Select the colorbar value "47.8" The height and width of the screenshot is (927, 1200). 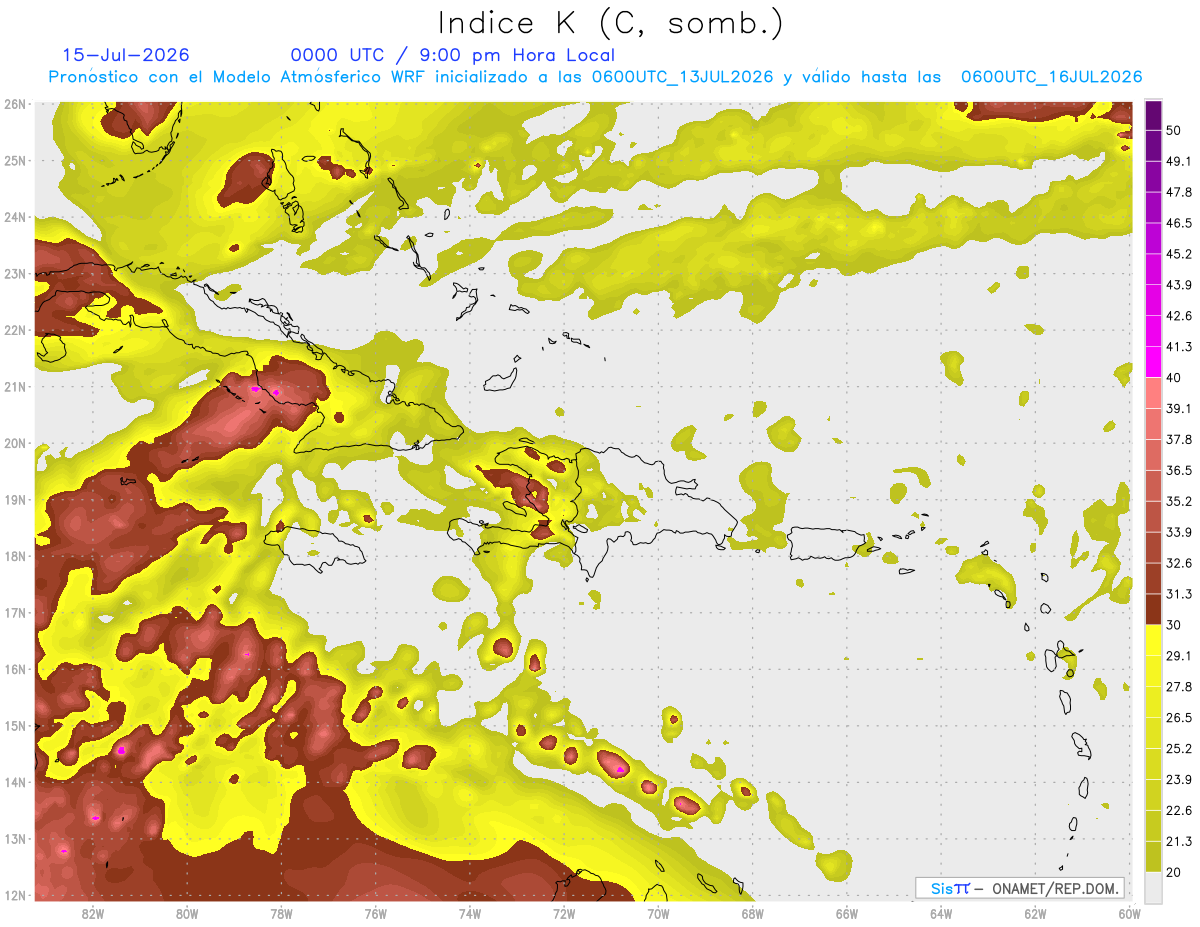tap(1178, 192)
